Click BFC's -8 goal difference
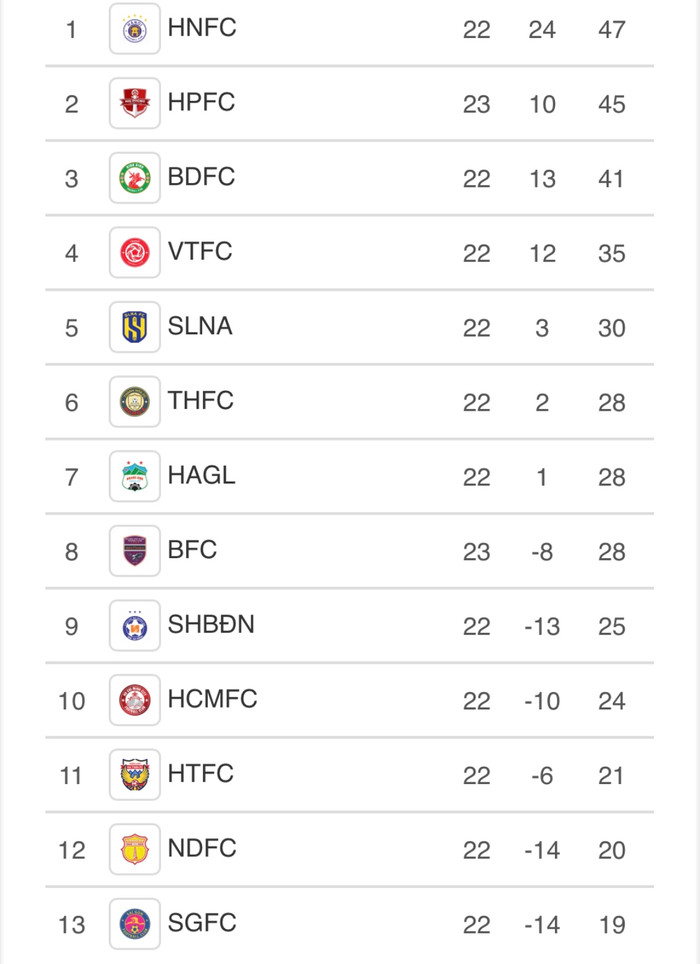This screenshot has height=964, width=700. 541,552
